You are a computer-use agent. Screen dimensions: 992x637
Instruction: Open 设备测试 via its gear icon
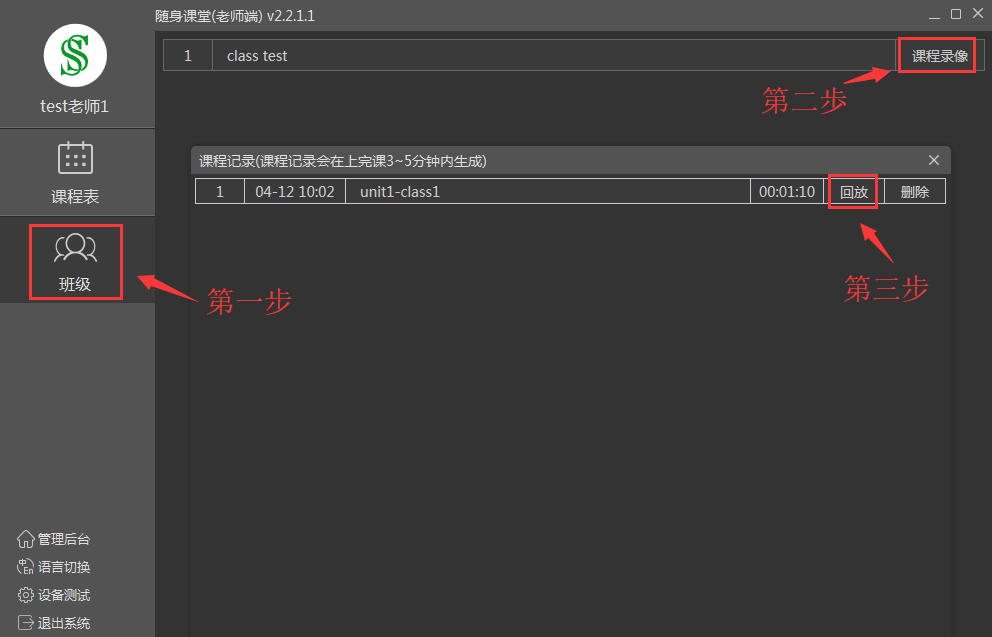(26, 595)
